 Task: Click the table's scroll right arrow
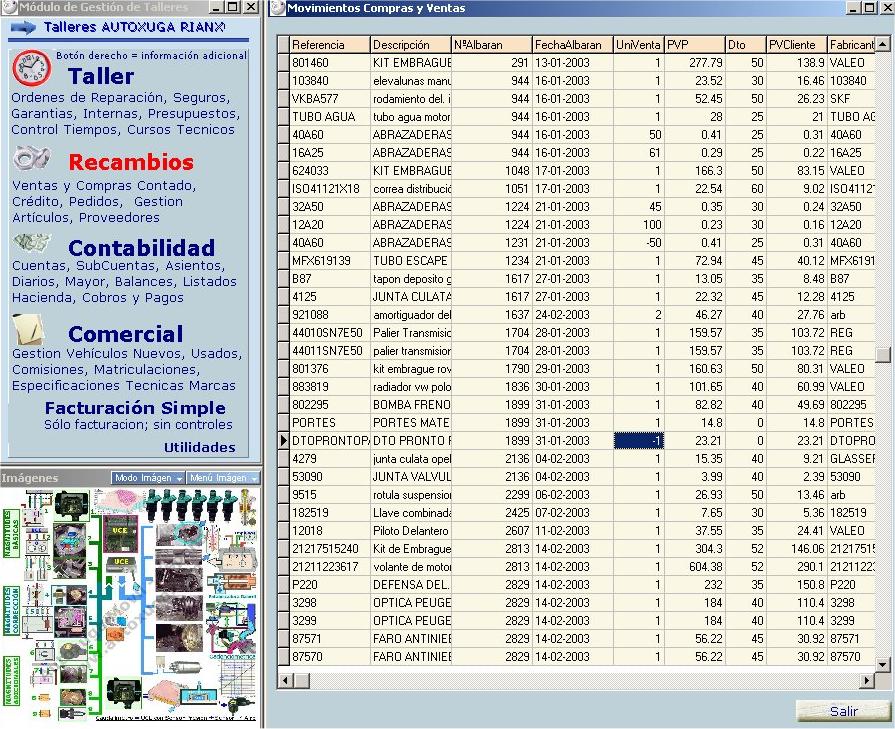click(x=868, y=680)
